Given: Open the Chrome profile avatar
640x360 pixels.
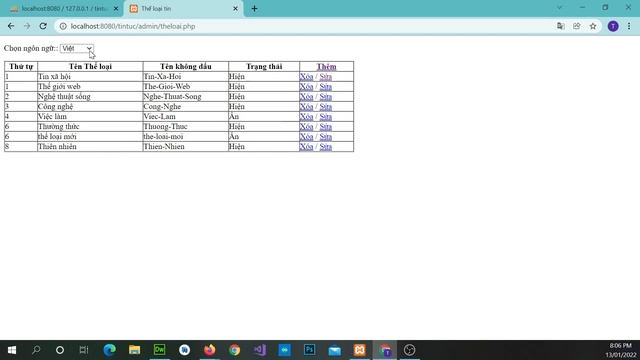Looking at the screenshot, I should pos(613,26).
